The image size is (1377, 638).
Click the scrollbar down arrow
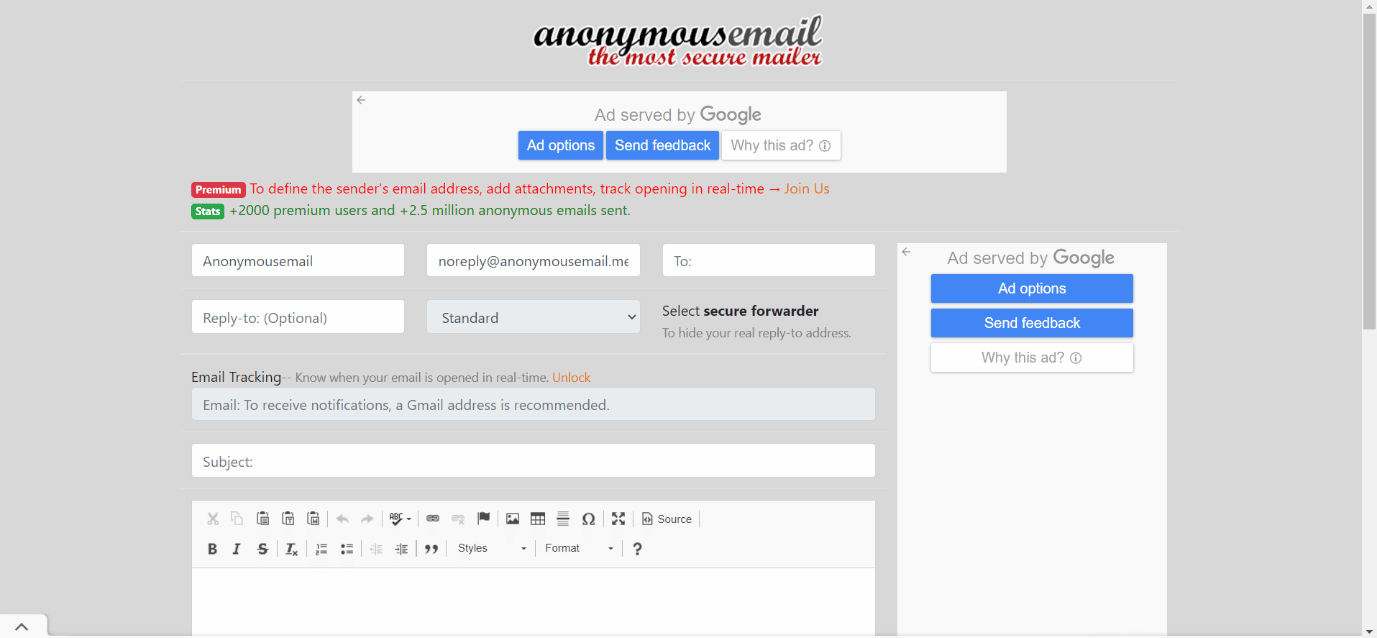[1369, 630]
